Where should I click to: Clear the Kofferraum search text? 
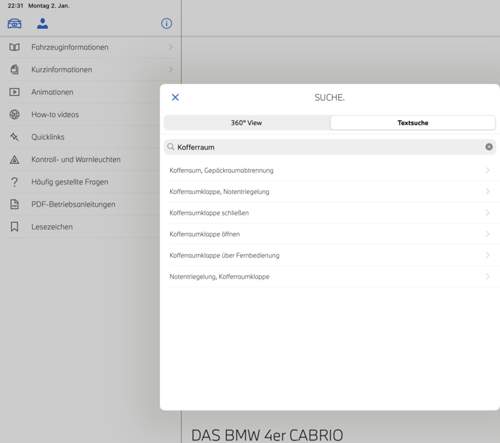pos(489,147)
